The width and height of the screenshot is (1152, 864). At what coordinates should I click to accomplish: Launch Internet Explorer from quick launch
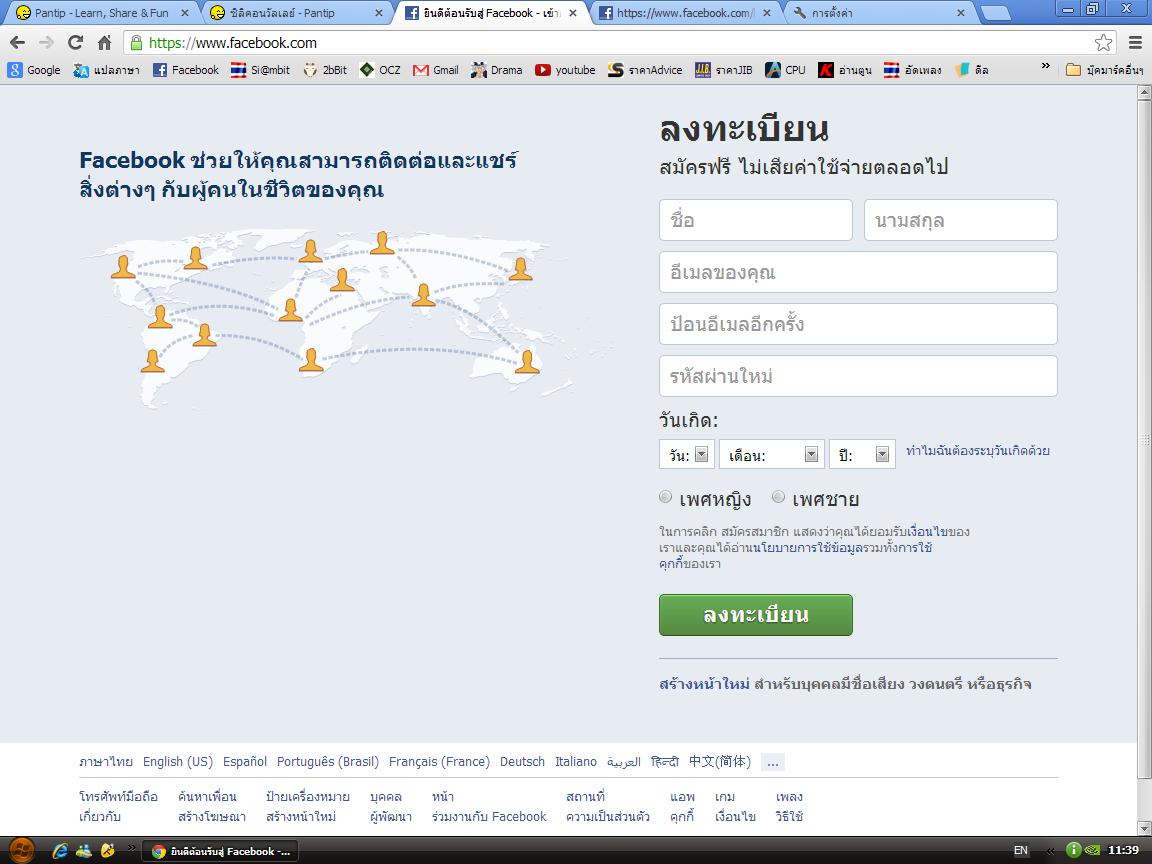60,851
